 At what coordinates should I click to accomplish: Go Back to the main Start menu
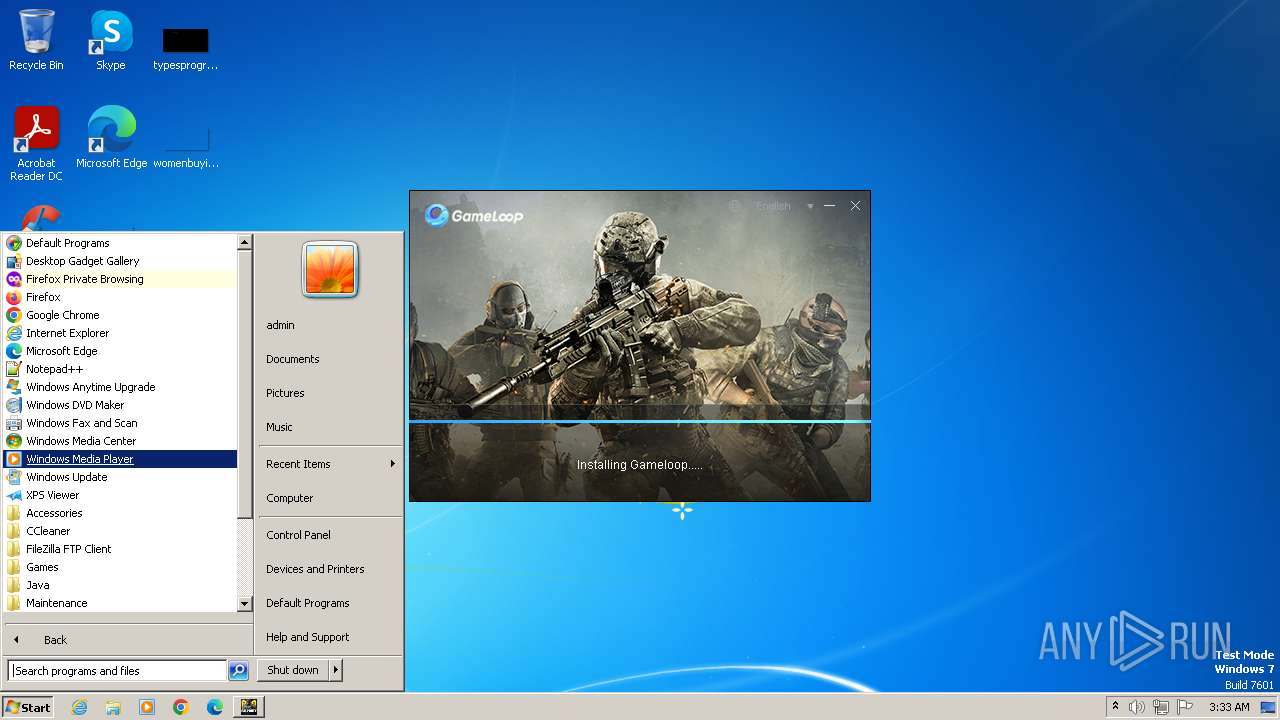point(127,640)
